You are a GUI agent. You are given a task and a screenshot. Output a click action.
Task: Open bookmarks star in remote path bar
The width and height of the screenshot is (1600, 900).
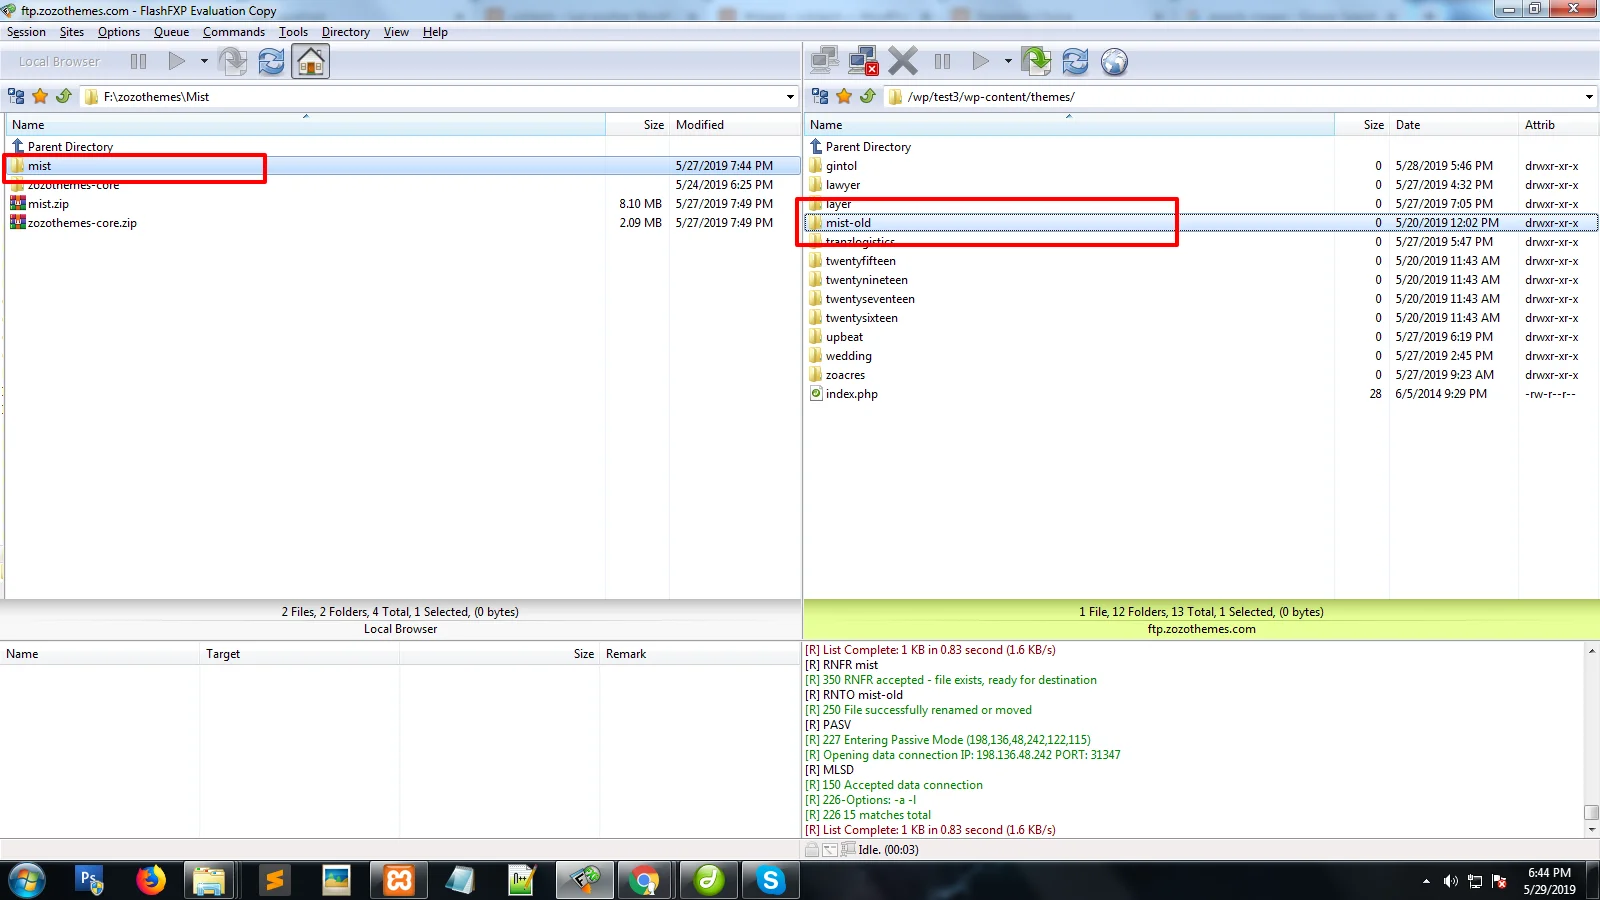[844, 97]
